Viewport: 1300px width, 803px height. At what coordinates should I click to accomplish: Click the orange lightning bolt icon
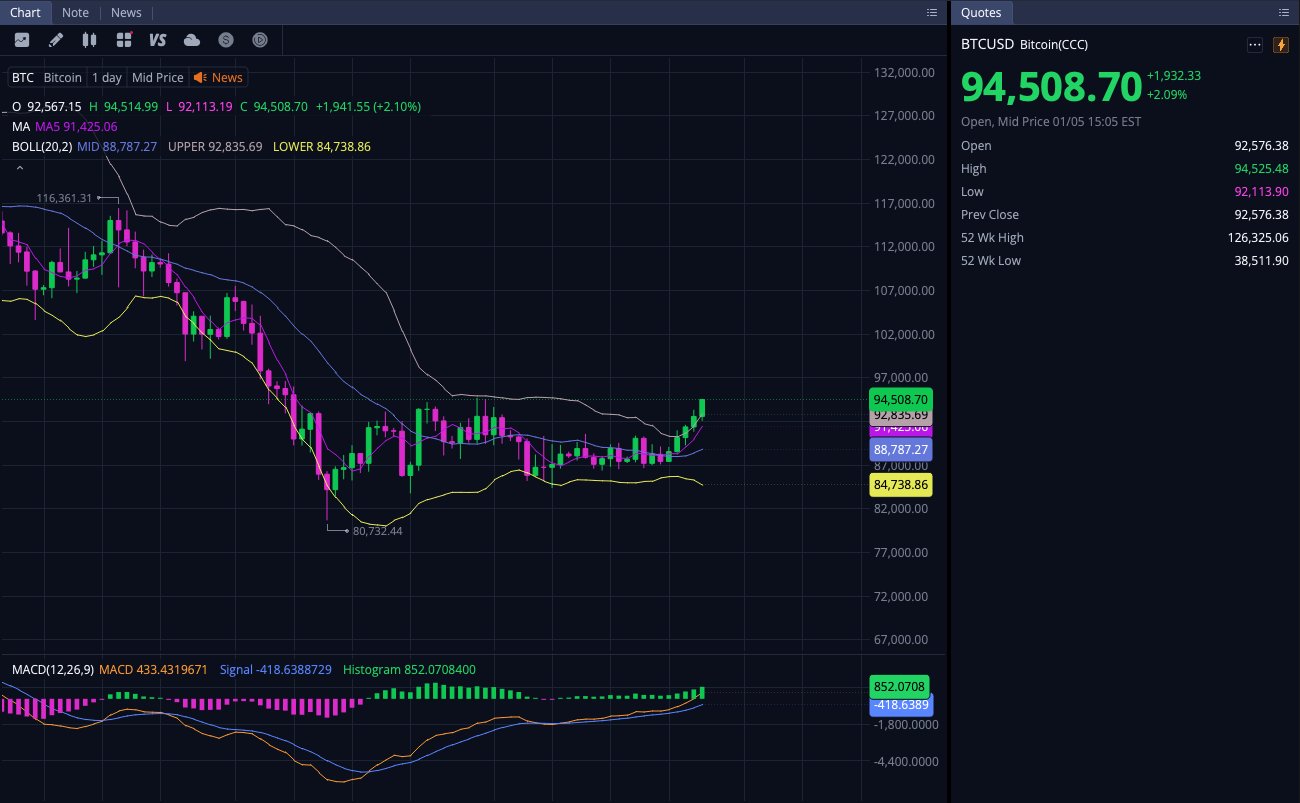(1281, 45)
